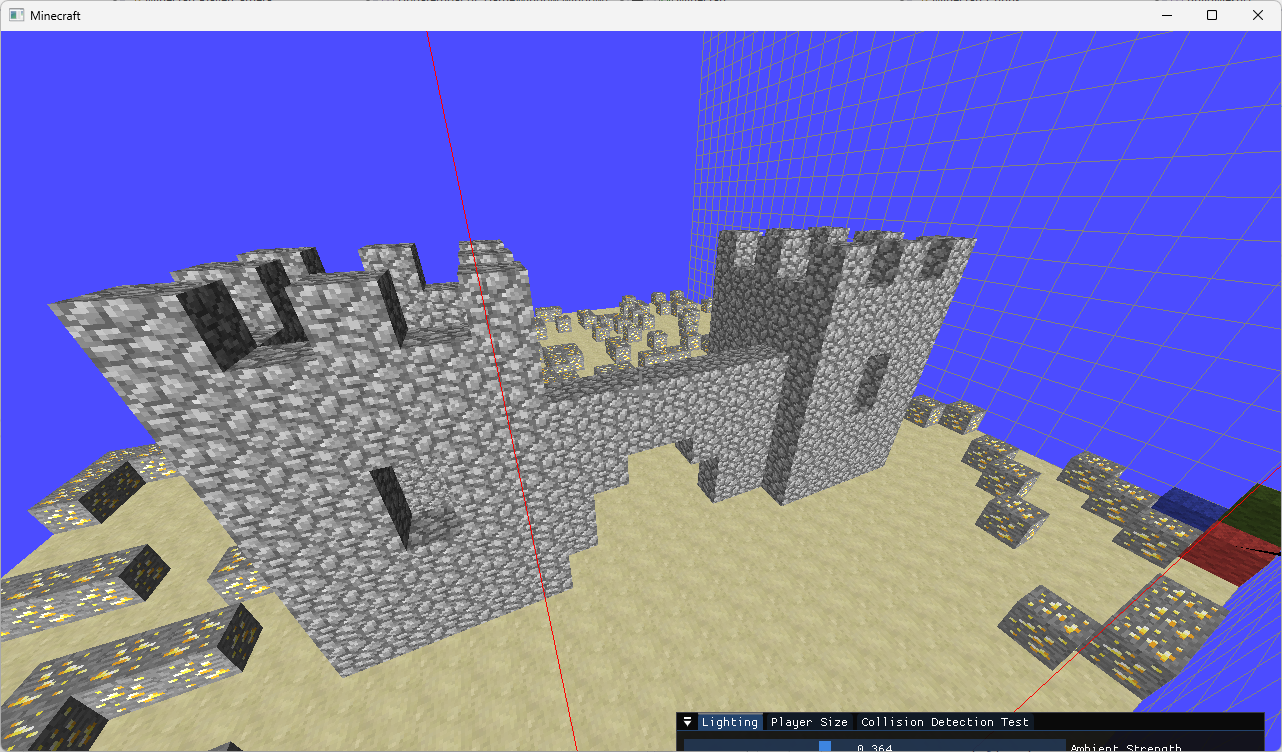Switch to the Lighting tab

[730, 722]
